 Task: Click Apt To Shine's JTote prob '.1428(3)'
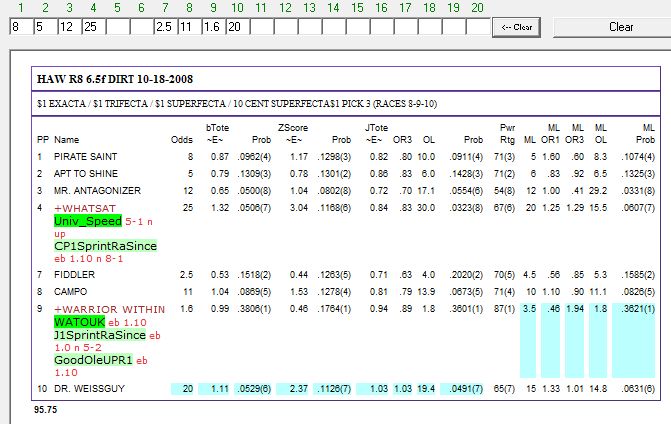pos(466,174)
